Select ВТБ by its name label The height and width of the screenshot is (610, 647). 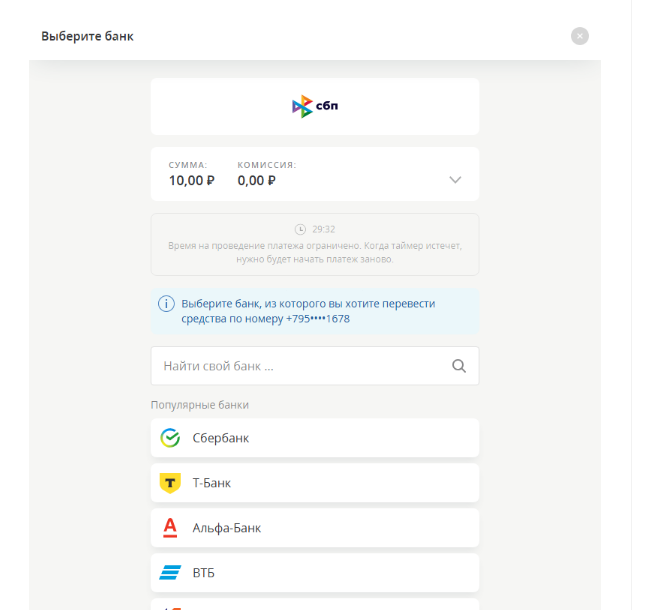[204, 573]
